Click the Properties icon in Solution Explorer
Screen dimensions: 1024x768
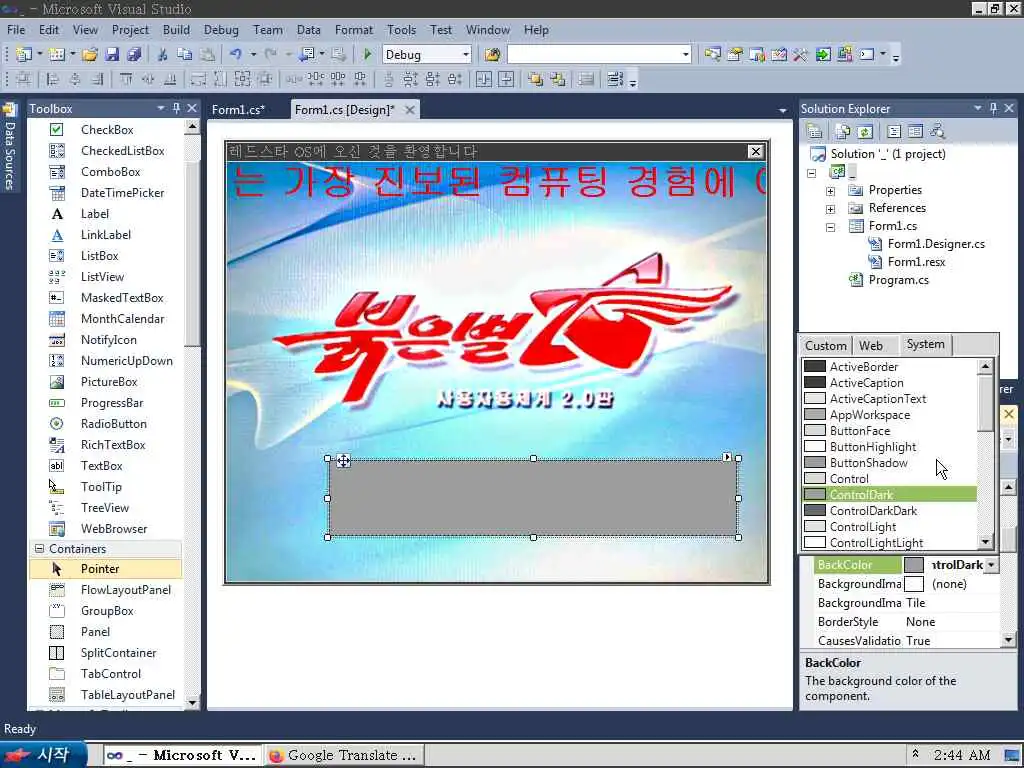click(814, 131)
